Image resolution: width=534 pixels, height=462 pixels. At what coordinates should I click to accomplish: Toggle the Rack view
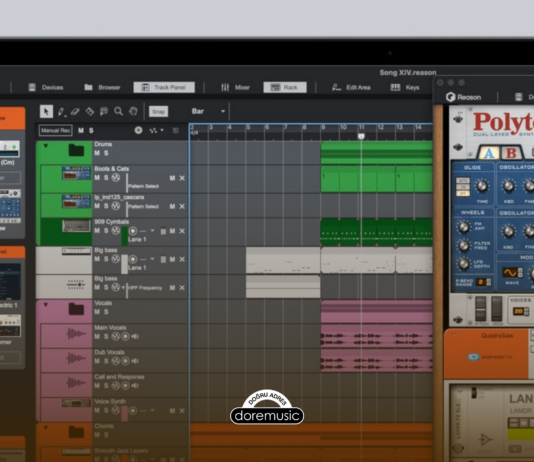tap(285, 87)
